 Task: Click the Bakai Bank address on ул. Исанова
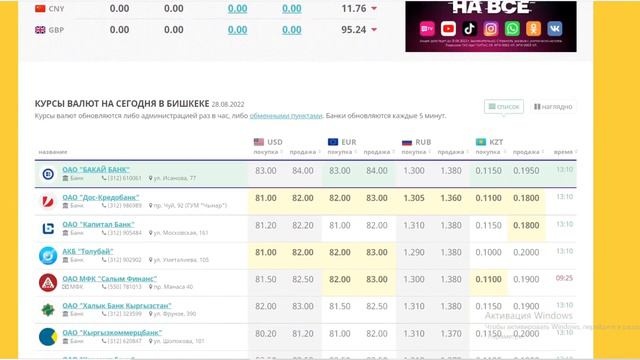pyautogui.click(x=173, y=178)
